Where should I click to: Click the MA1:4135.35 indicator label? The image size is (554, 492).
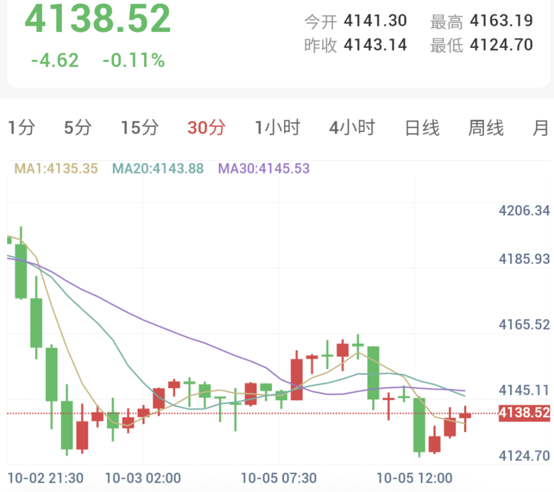[x=56, y=168]
